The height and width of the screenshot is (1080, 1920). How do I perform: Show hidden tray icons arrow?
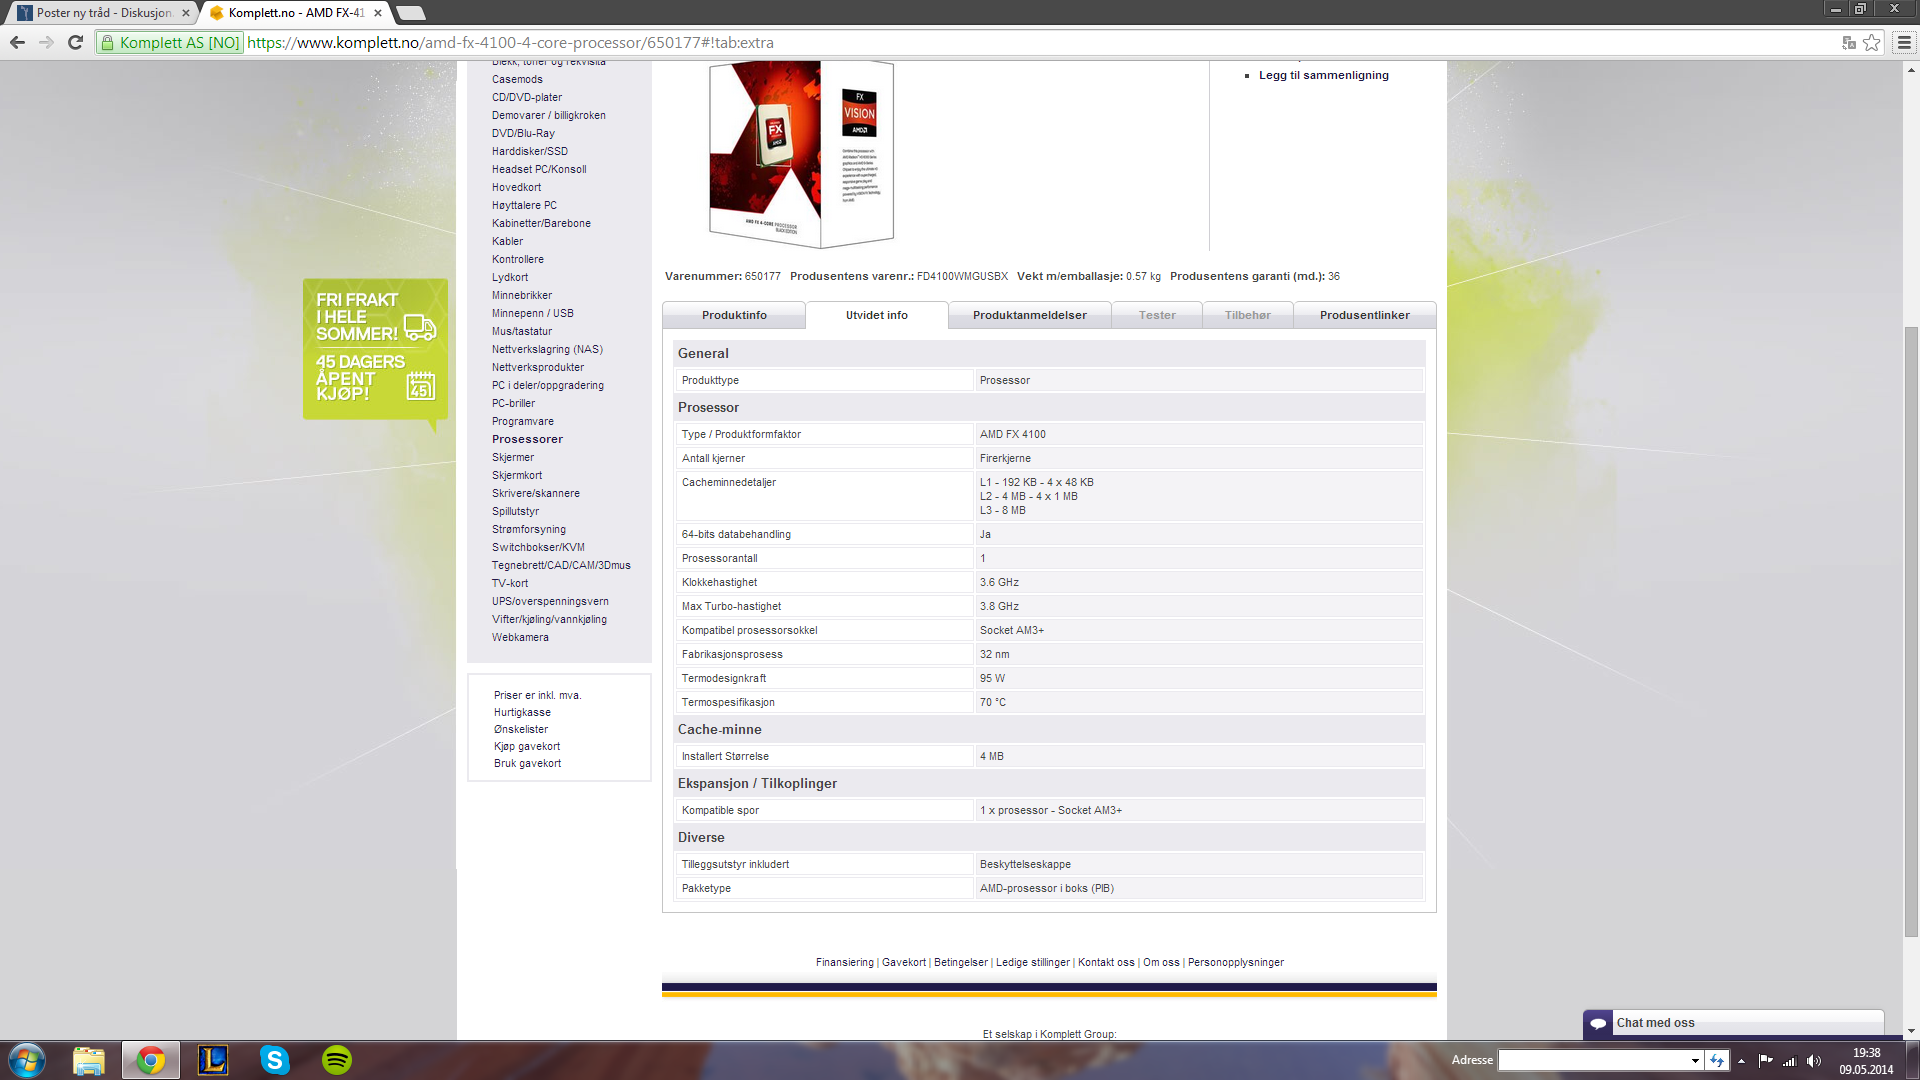(1741, 1061)
